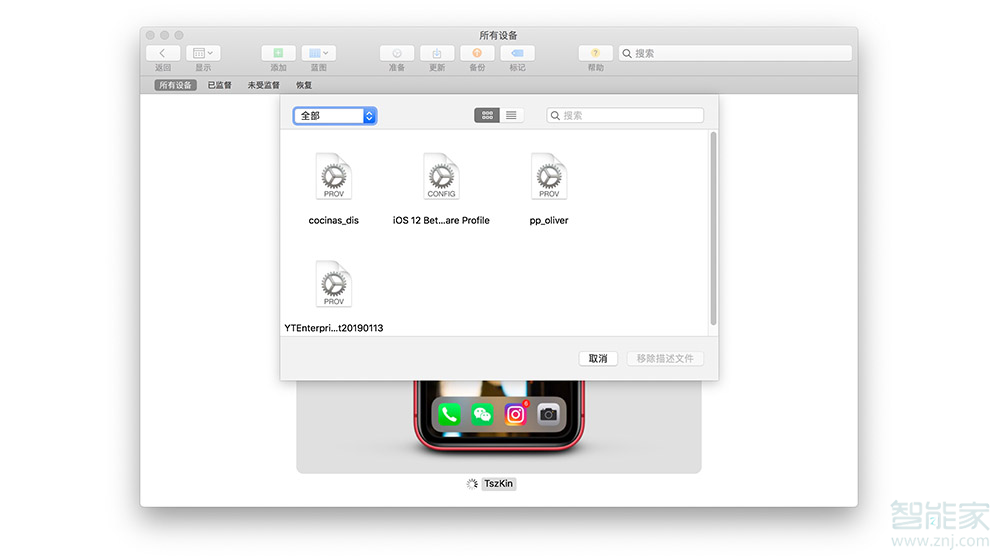Select the 所有设备 tab
This screenshot has width=1000, height=560.
[x=174, y=85]
